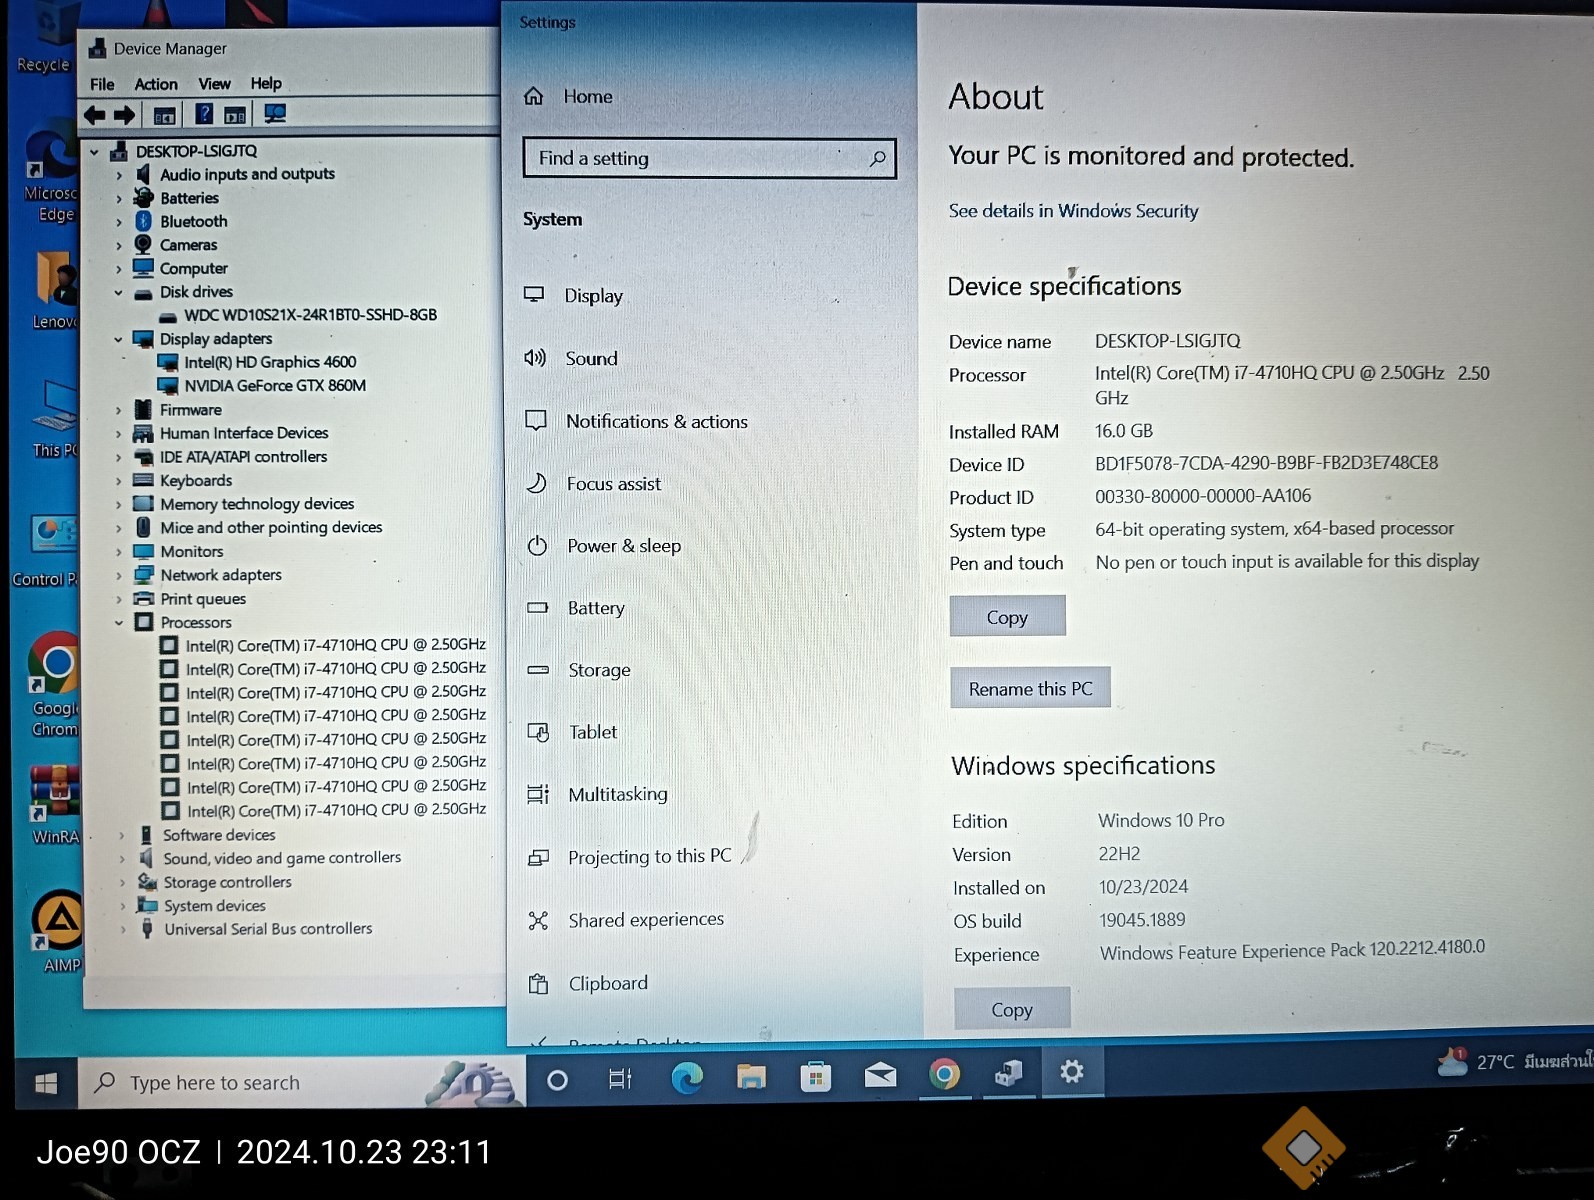Click the Find a setting search box

pos(709,158)
